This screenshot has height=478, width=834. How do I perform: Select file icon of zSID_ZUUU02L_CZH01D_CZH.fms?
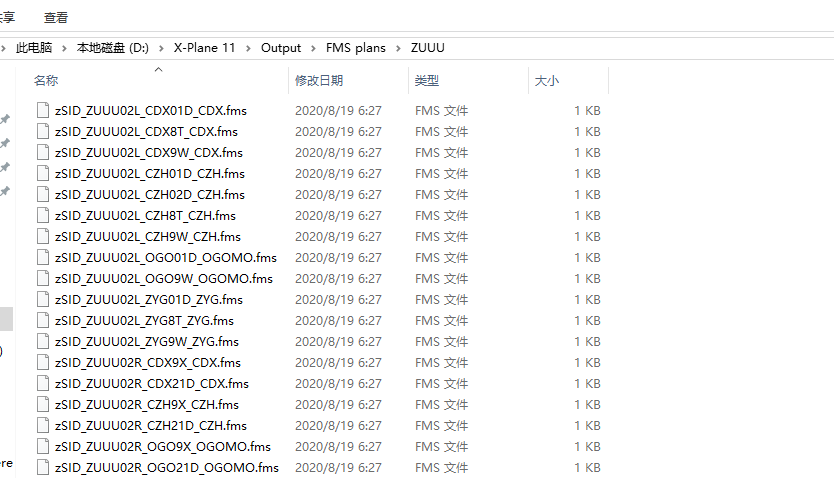tap(43, 173)
